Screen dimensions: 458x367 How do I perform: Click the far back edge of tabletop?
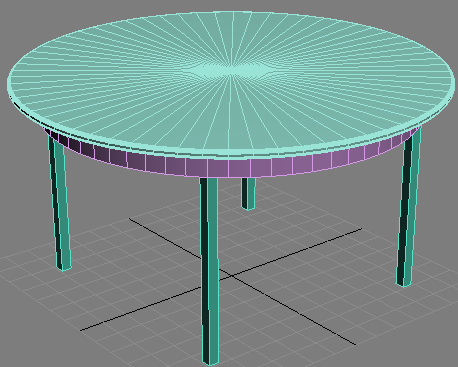coord(230,12)
